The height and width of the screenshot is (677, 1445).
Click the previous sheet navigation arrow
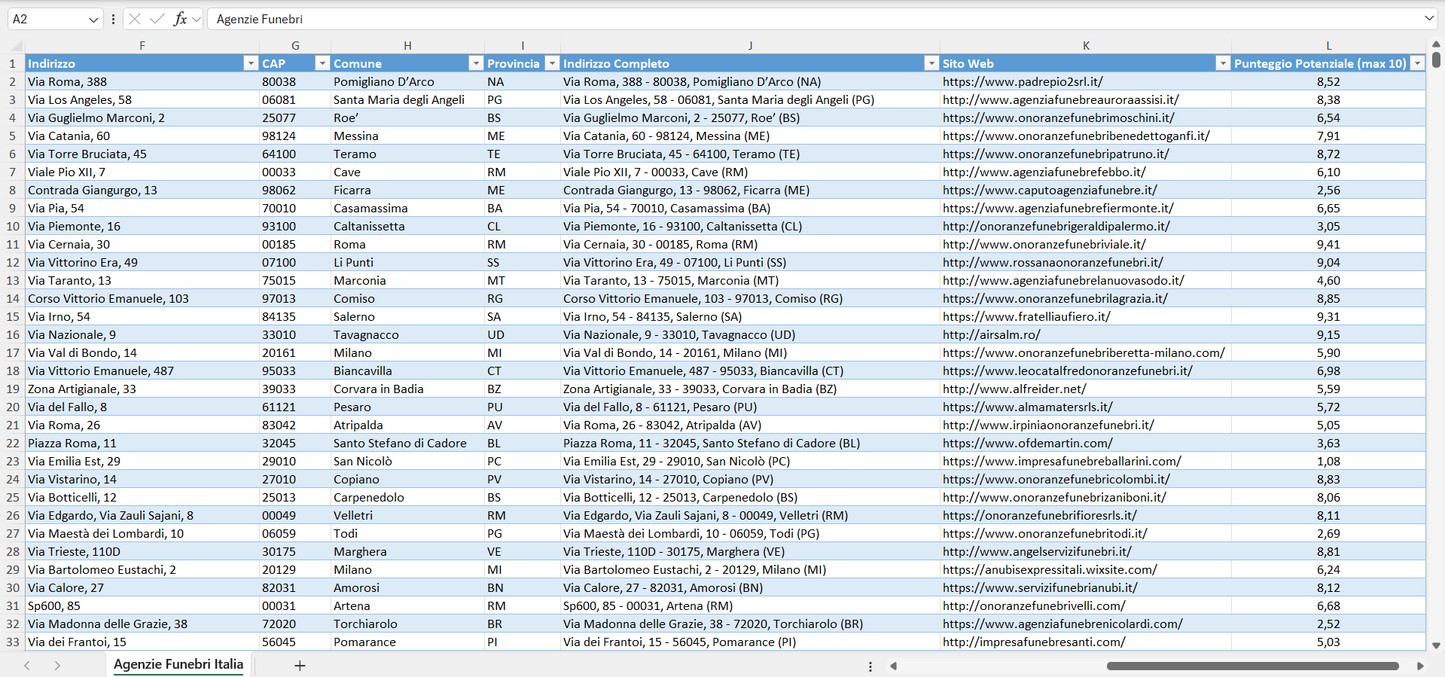[27, 665]
